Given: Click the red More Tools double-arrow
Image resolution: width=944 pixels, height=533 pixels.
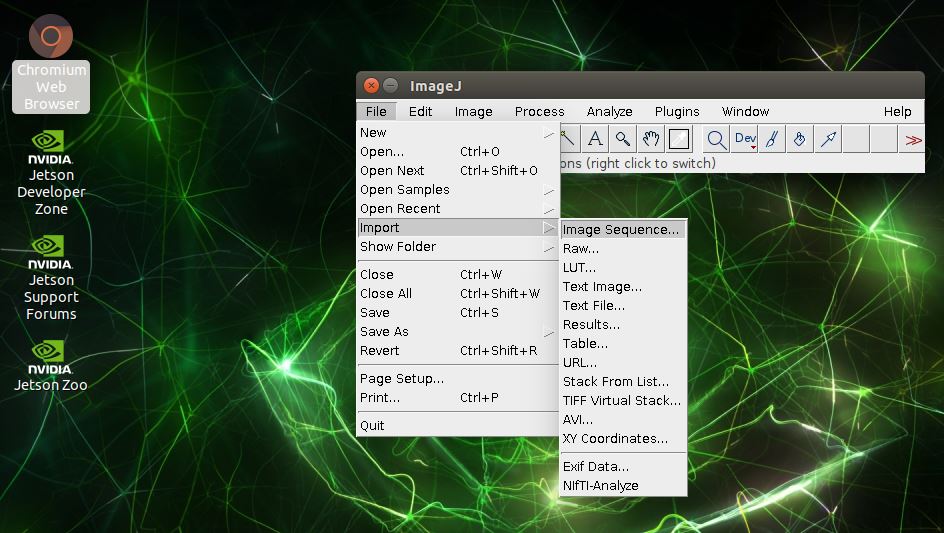Looking at the screenshot, I should [x=912, y=140].
